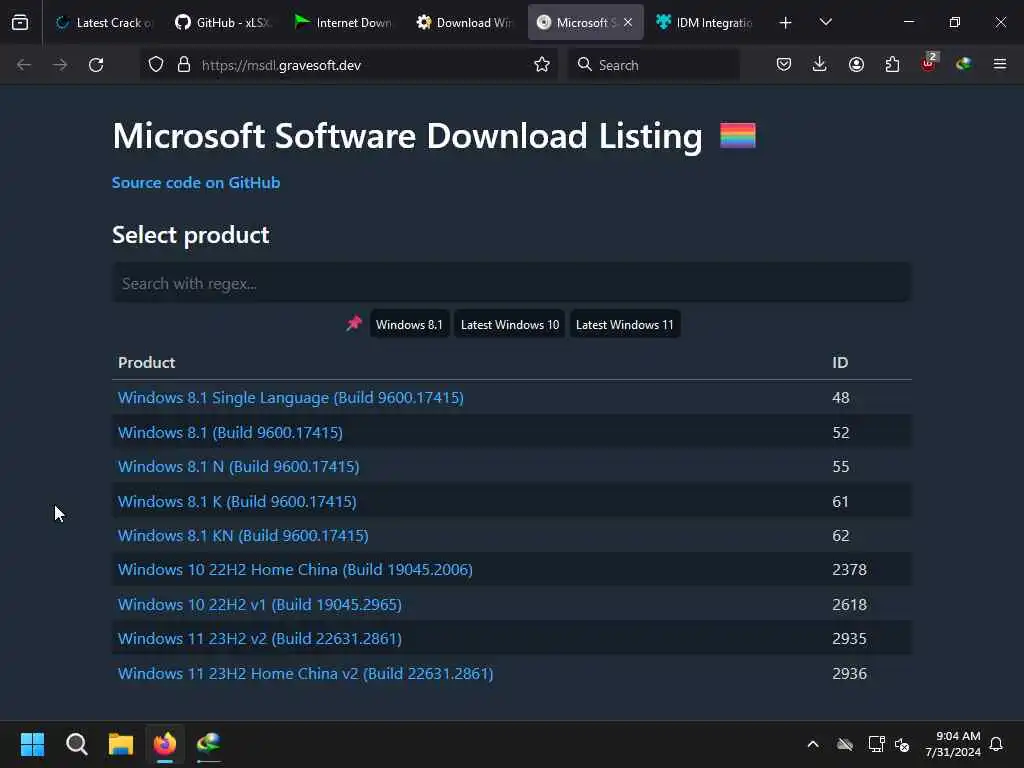Reload the current page

[96, 65]
